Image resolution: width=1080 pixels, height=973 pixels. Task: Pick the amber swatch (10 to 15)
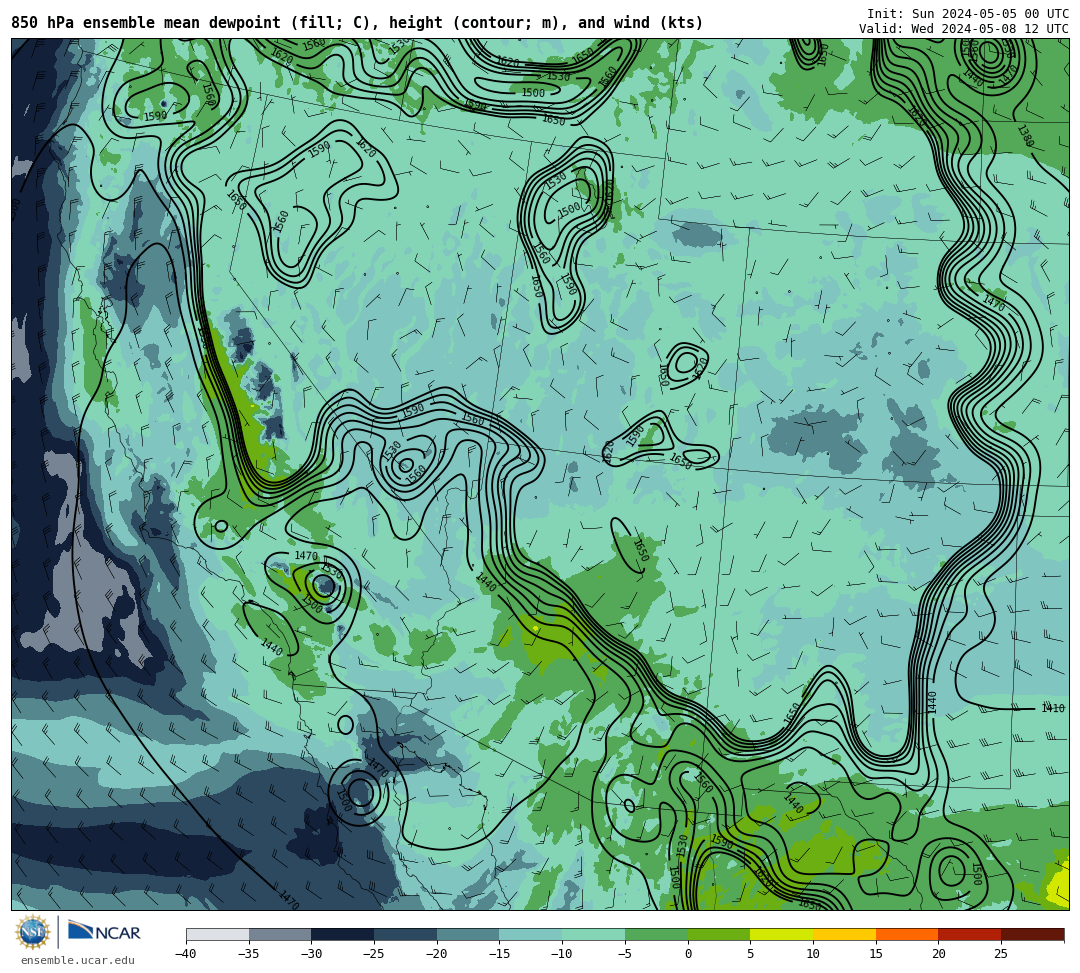point(844,934)
